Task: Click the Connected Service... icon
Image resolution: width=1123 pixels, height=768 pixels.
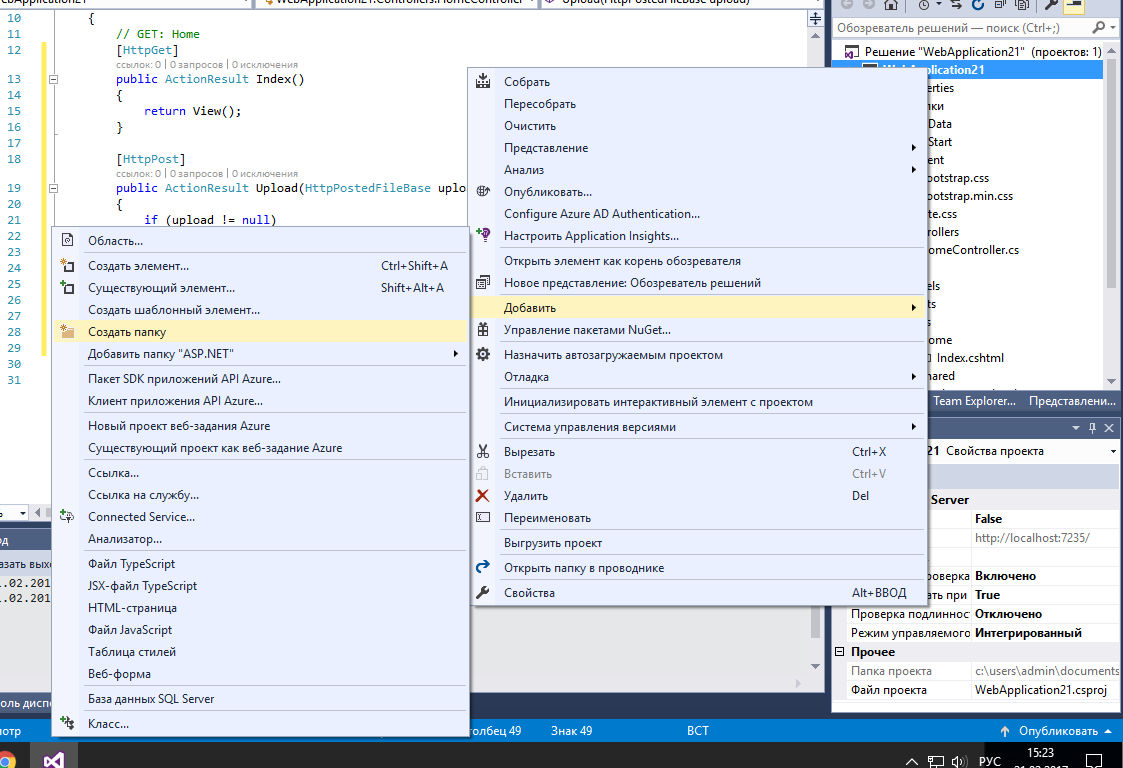Action: [x=67, y=517]
